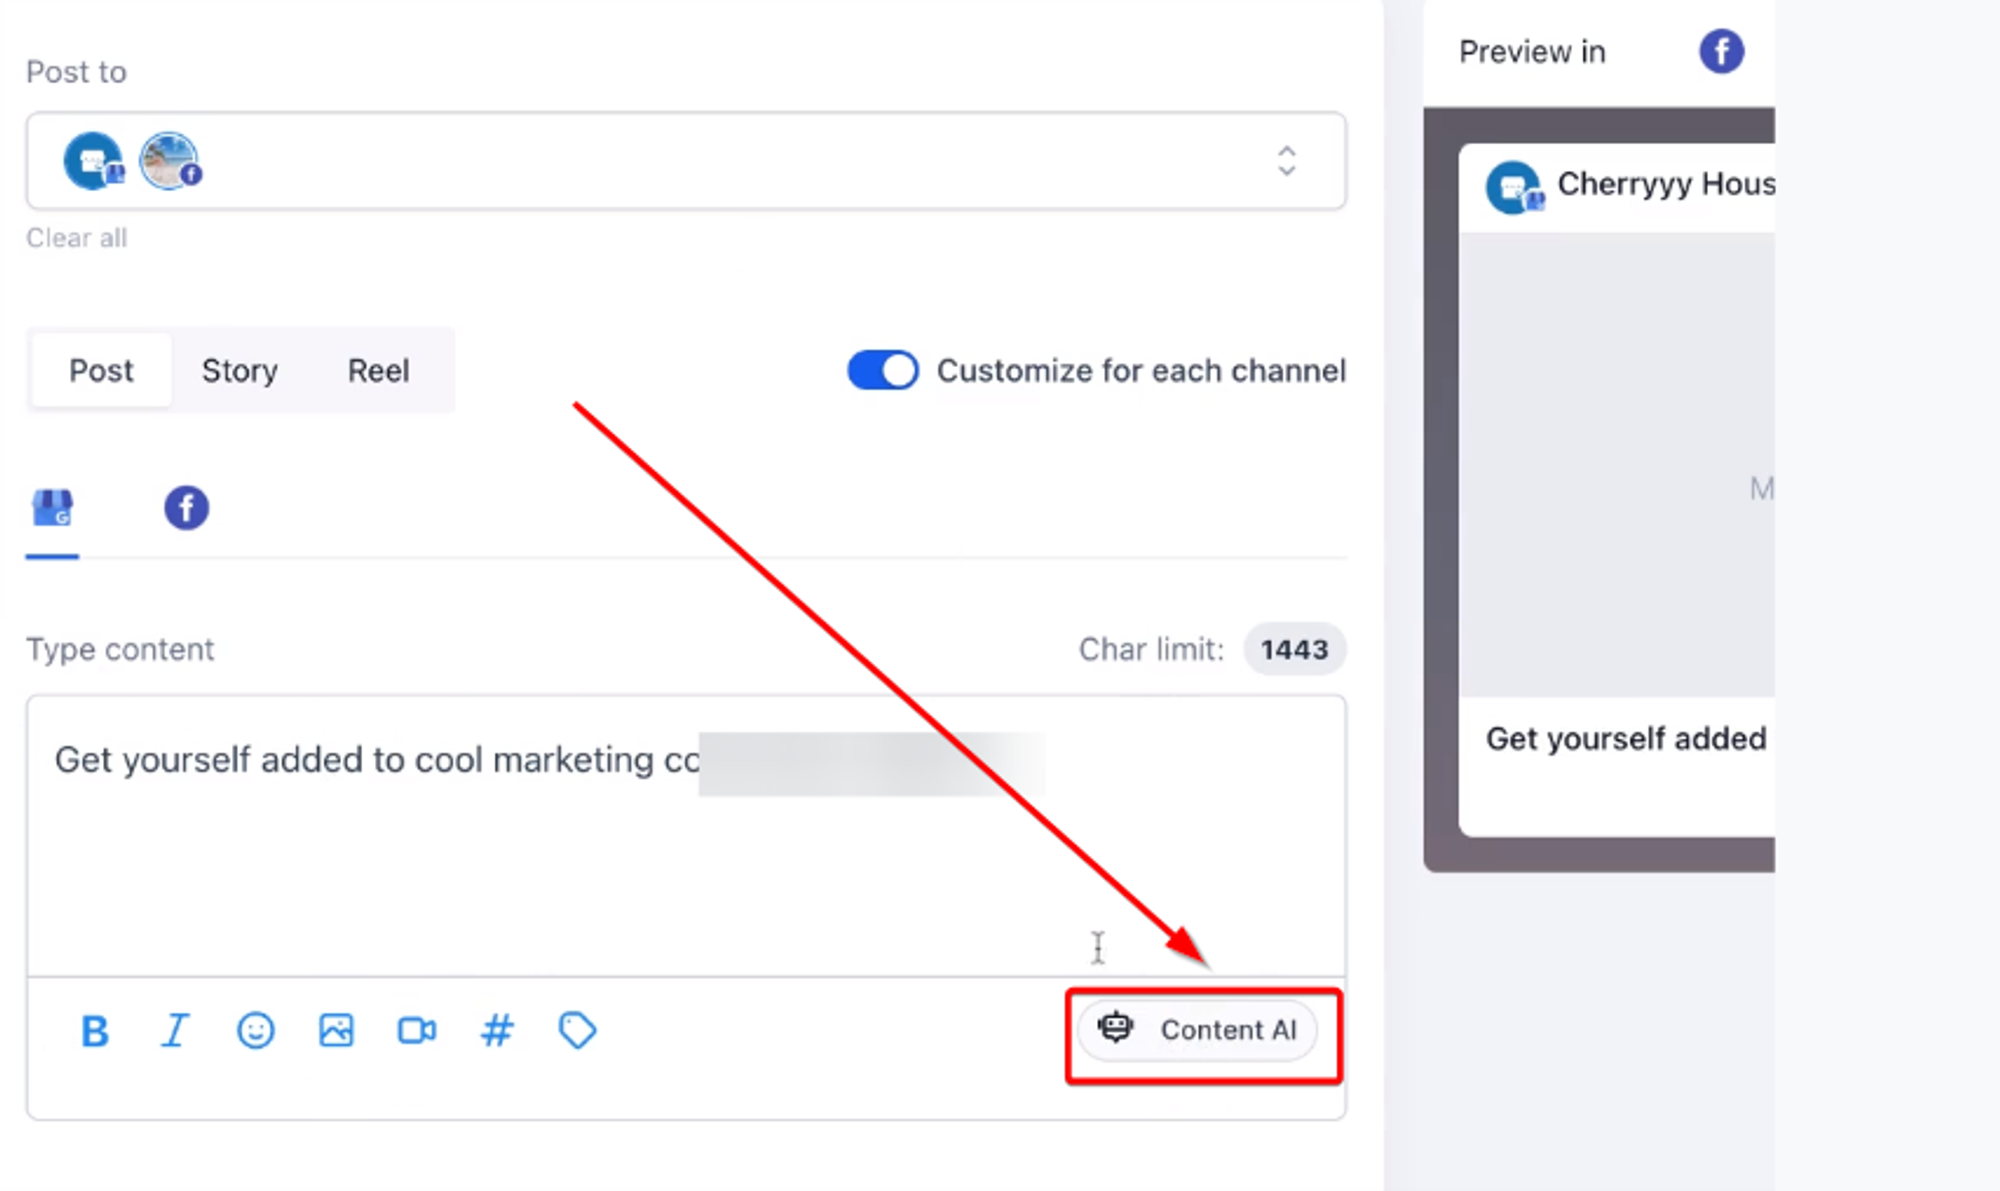Click the preview media placeholder area
The width and height of the screenshot is (2000, 1191).
pos(1616,465)
